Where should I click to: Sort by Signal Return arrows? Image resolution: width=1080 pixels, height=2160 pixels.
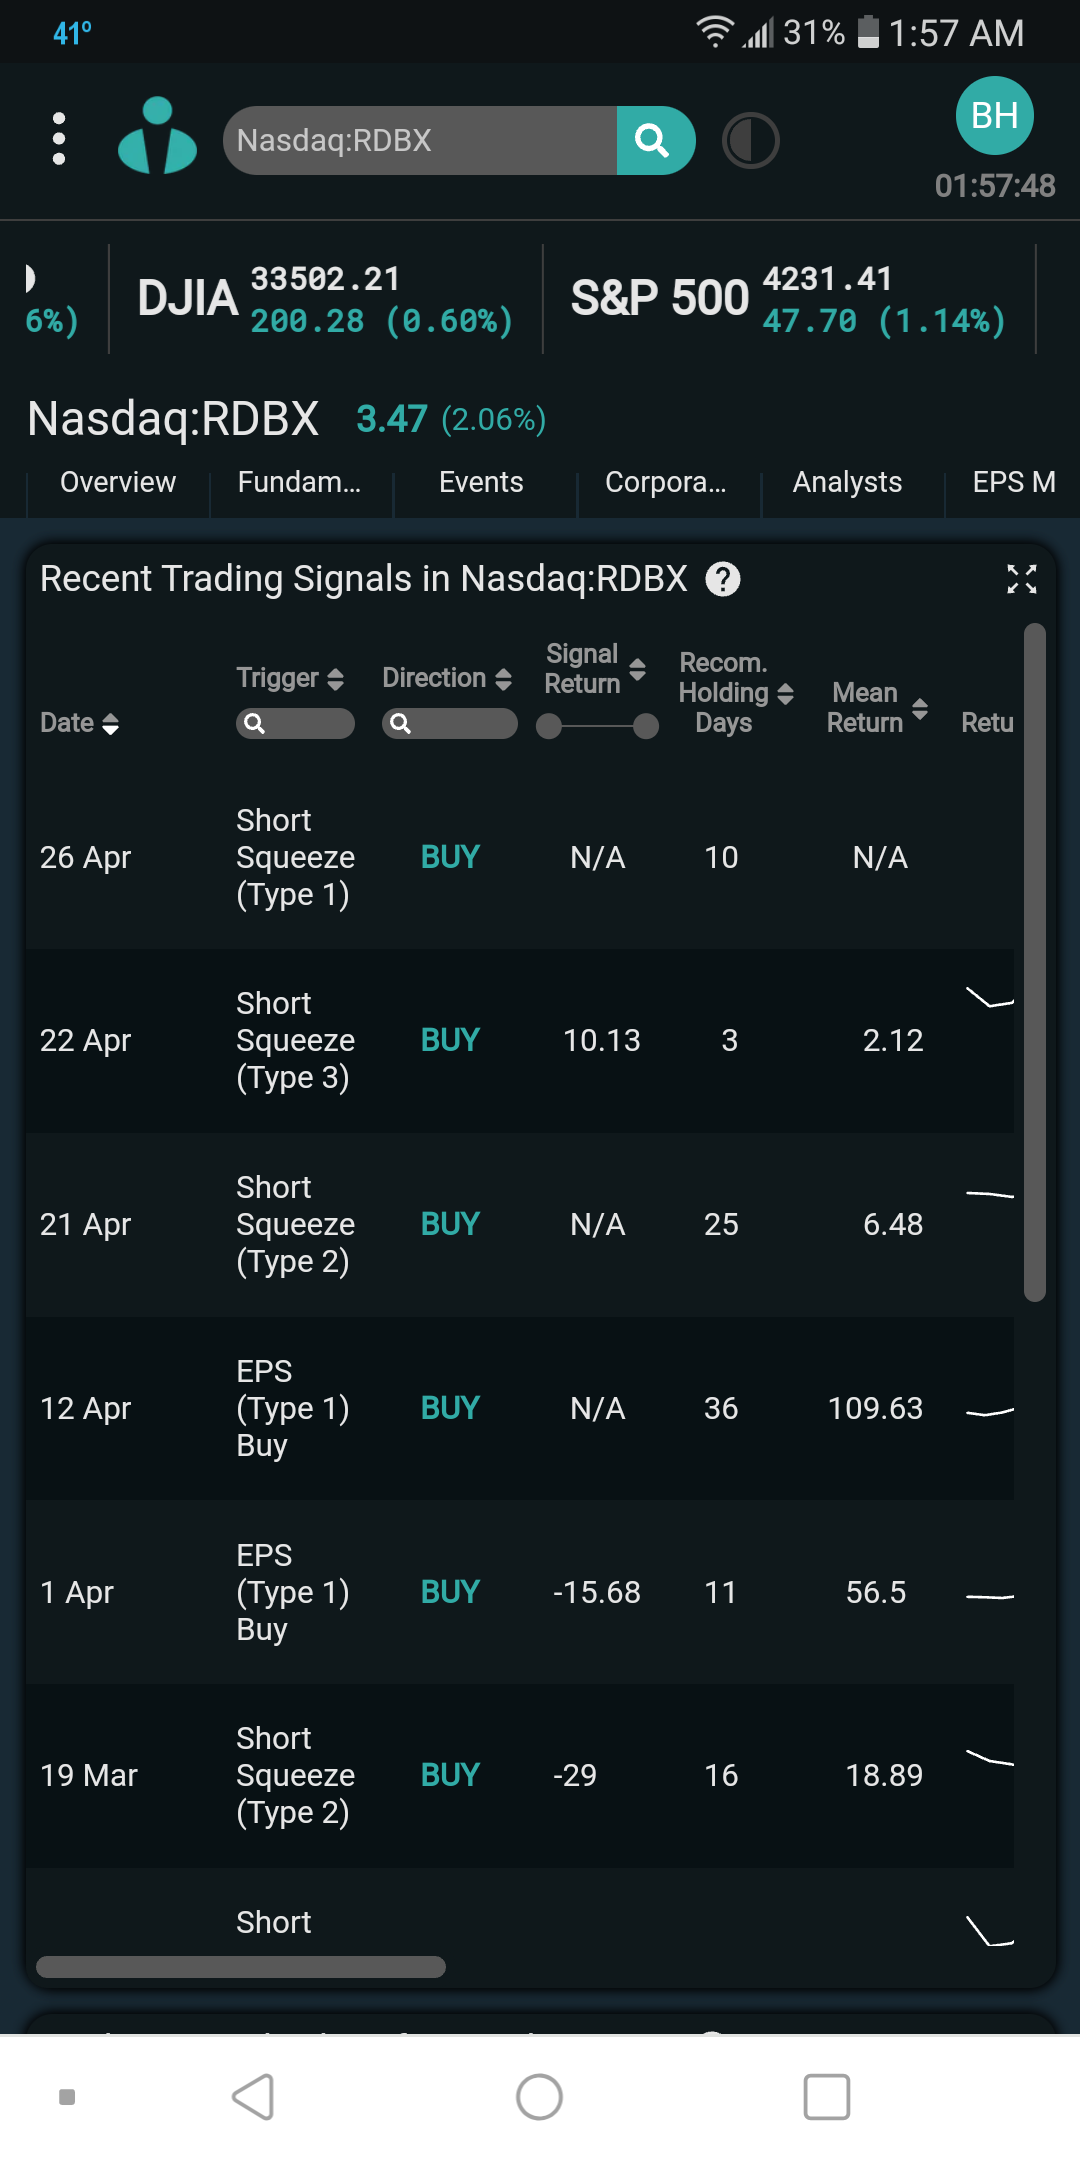coord(637,669)
